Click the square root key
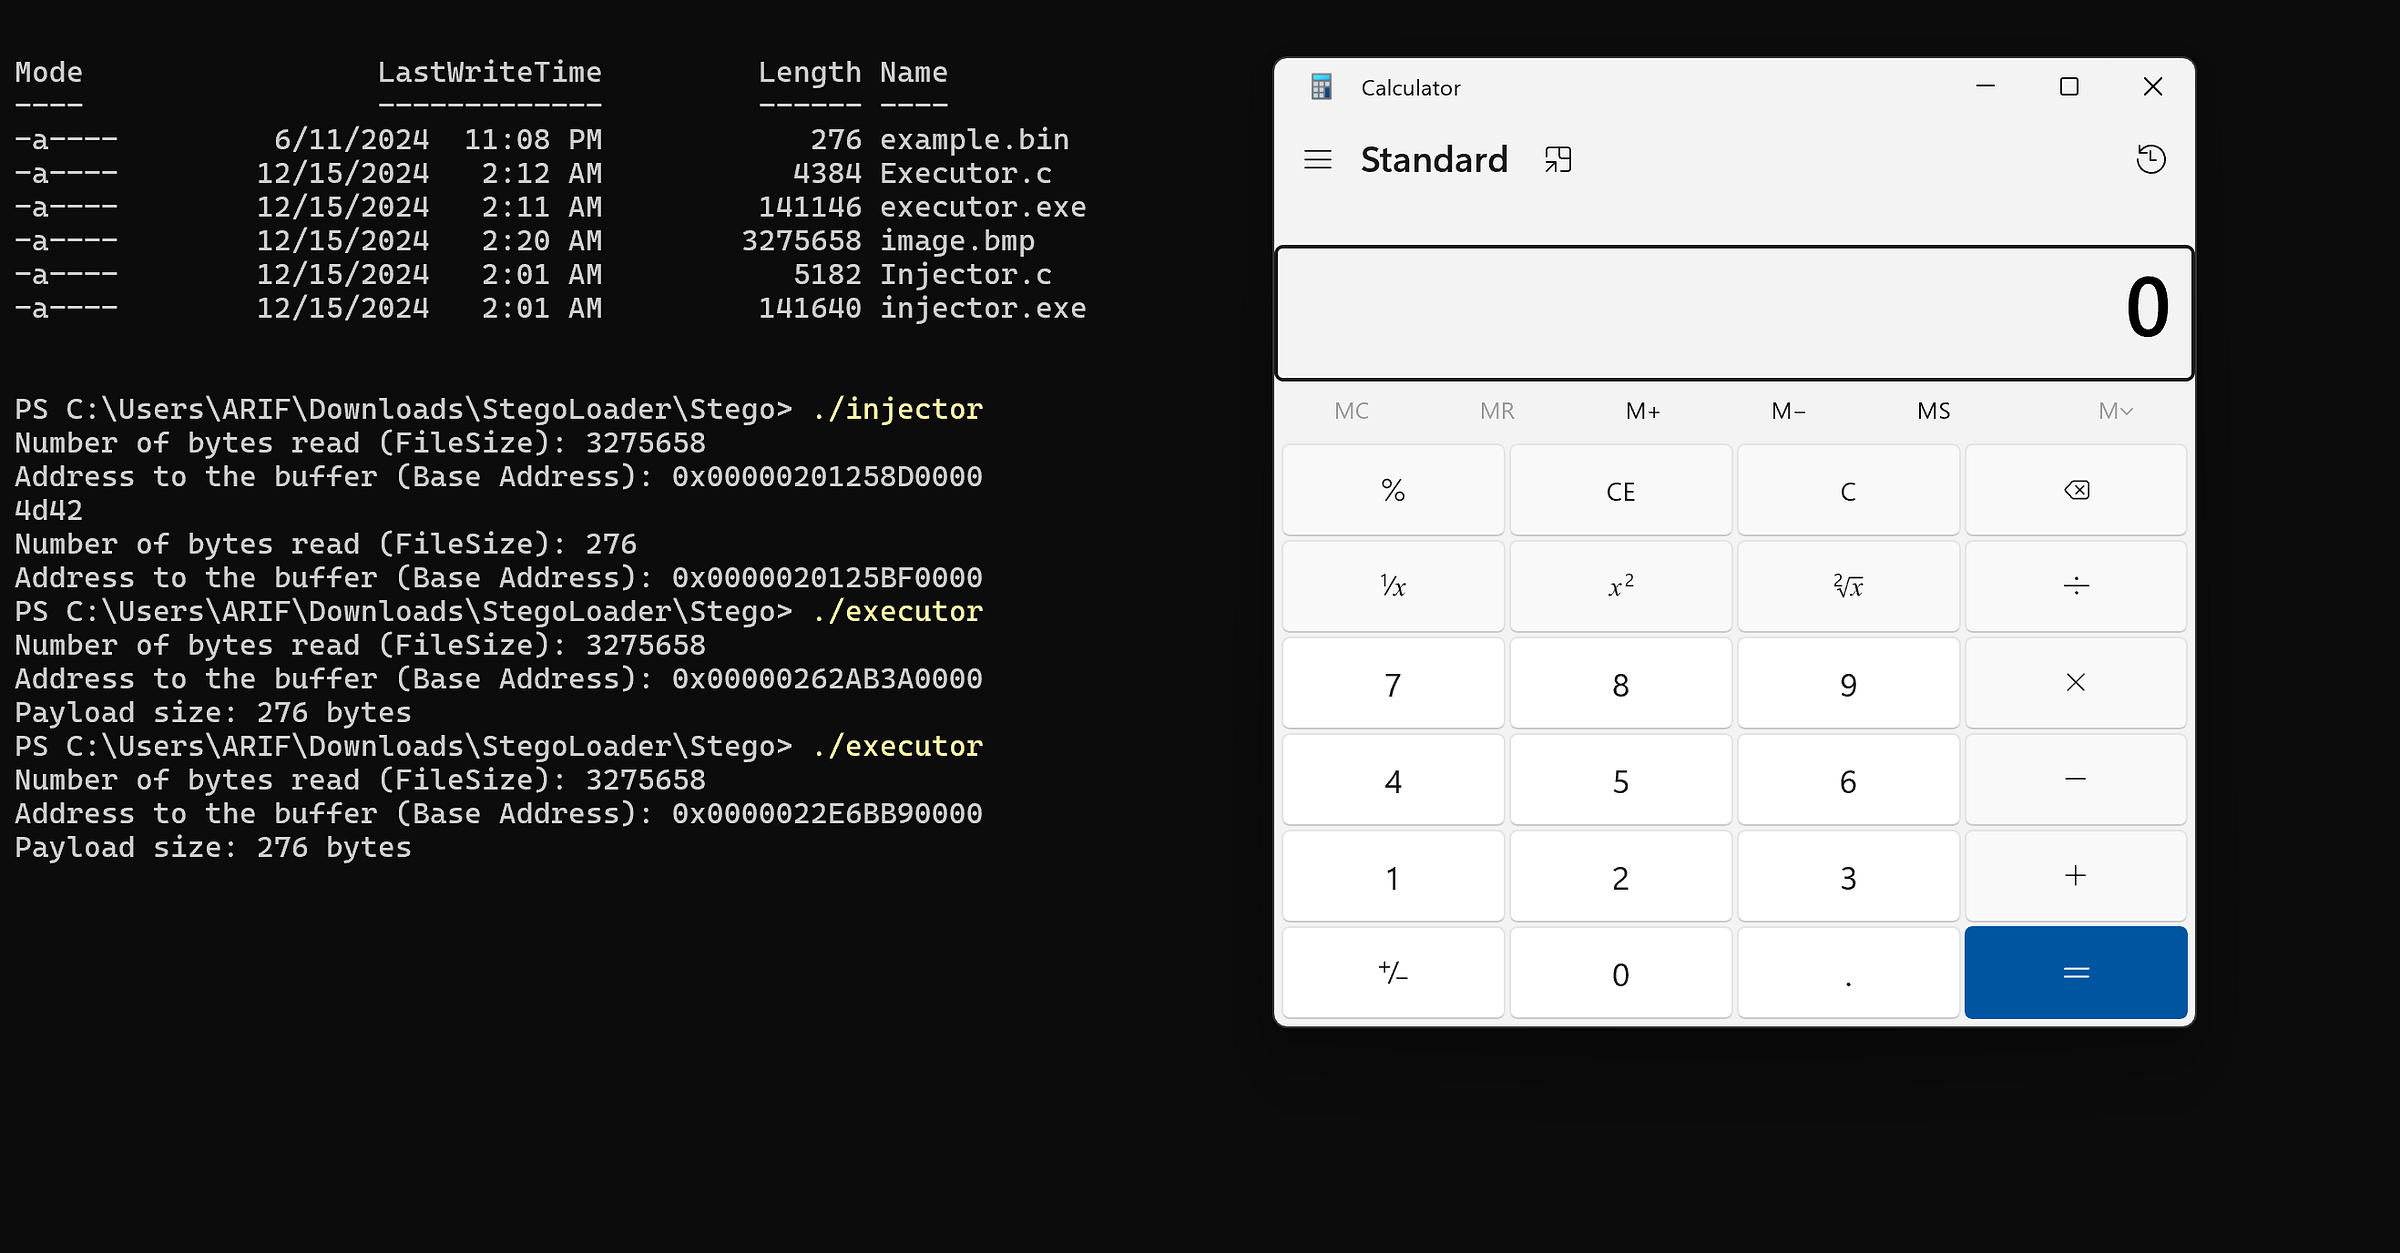 pyautogui.click(x=1848, y=586)
